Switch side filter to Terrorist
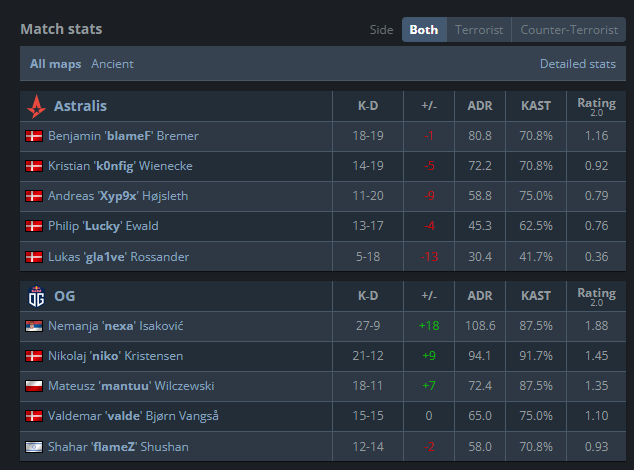The image size is (634, 470). [479, 30]
